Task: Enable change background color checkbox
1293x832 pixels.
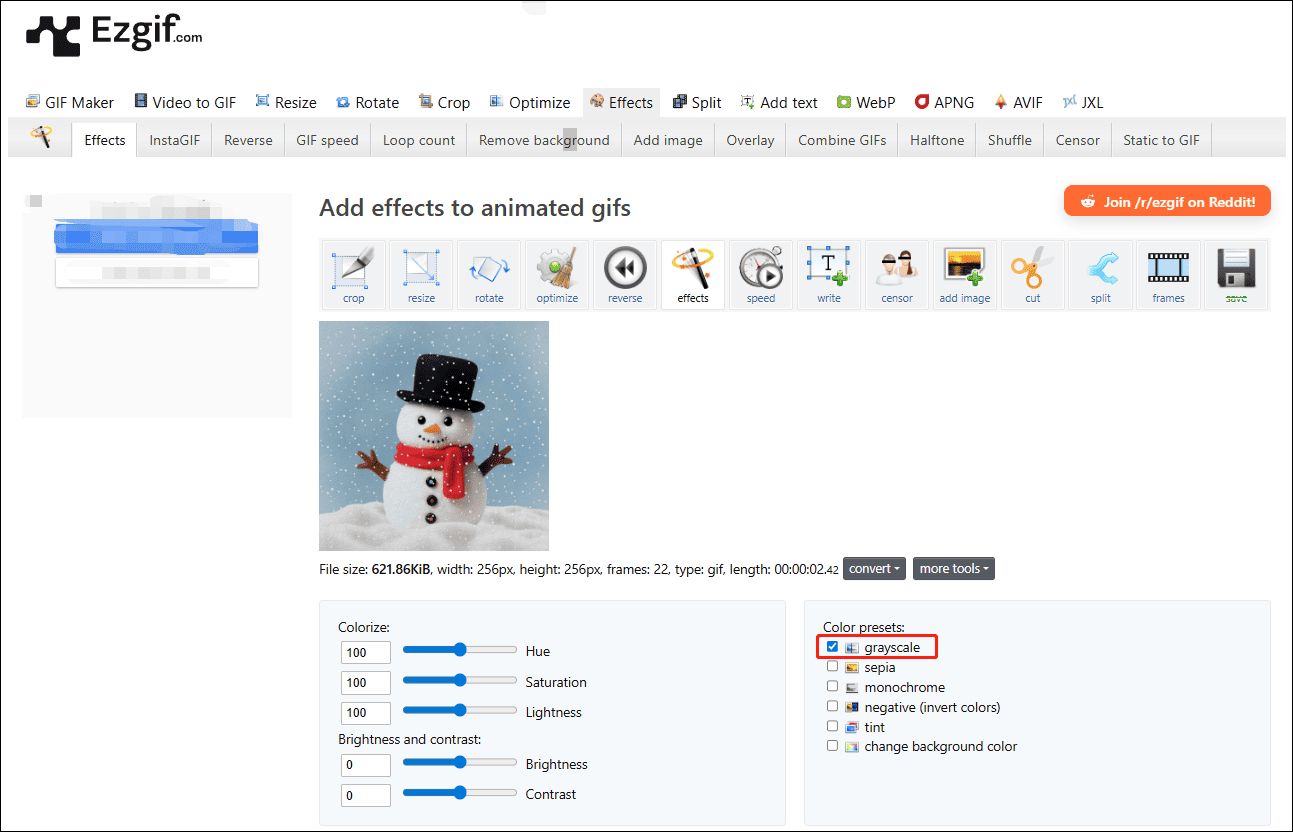Action: pos(832,745)
